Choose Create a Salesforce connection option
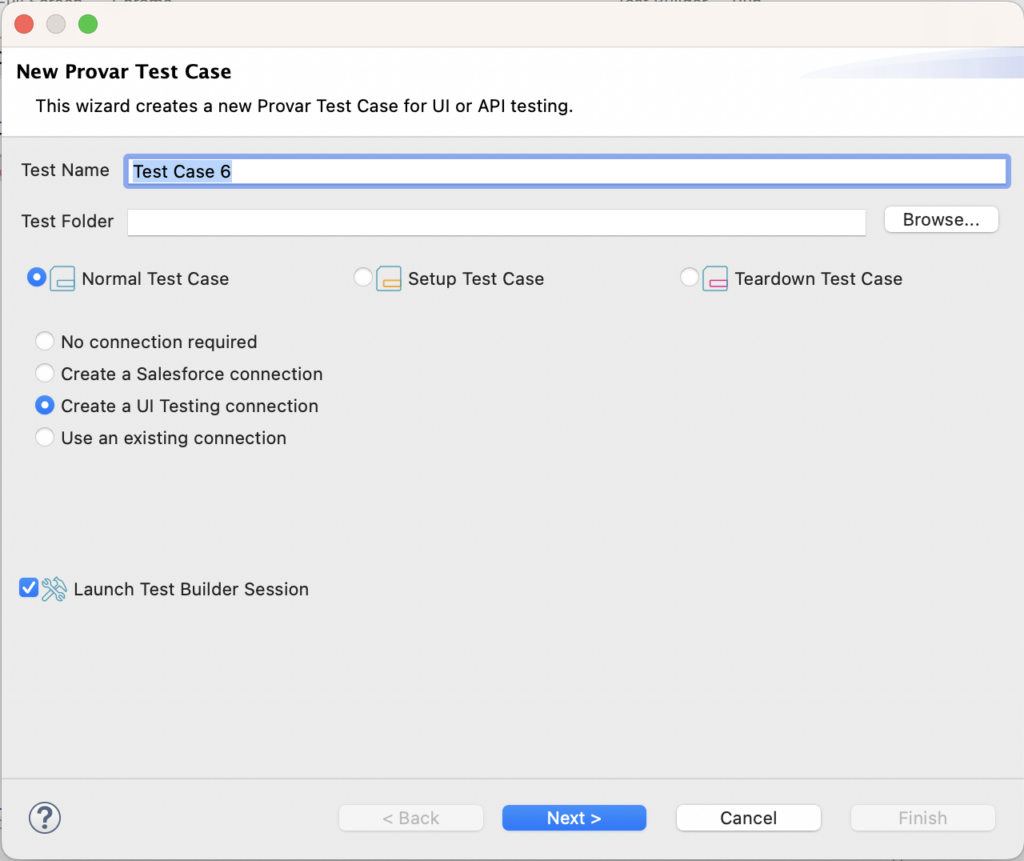Screen dimensions: 1024x861 pyautogui.click(x=44, y=373)
